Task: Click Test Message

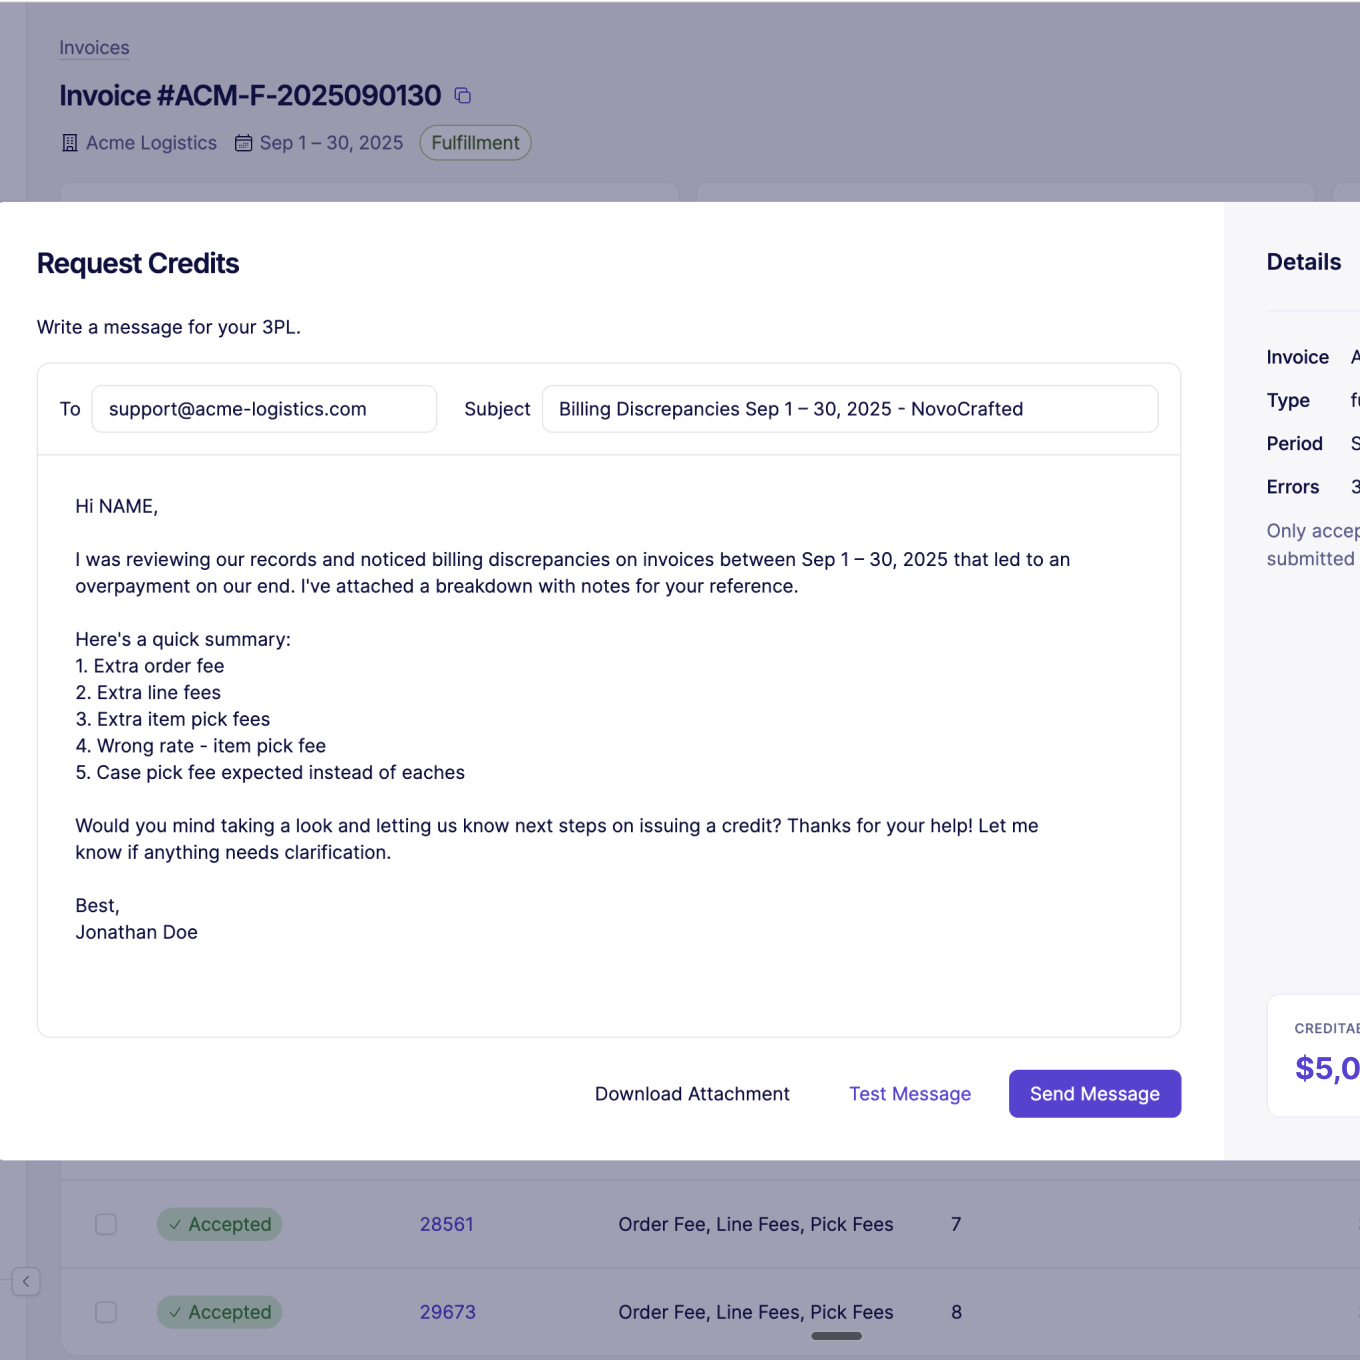Action: point(909,1093)
